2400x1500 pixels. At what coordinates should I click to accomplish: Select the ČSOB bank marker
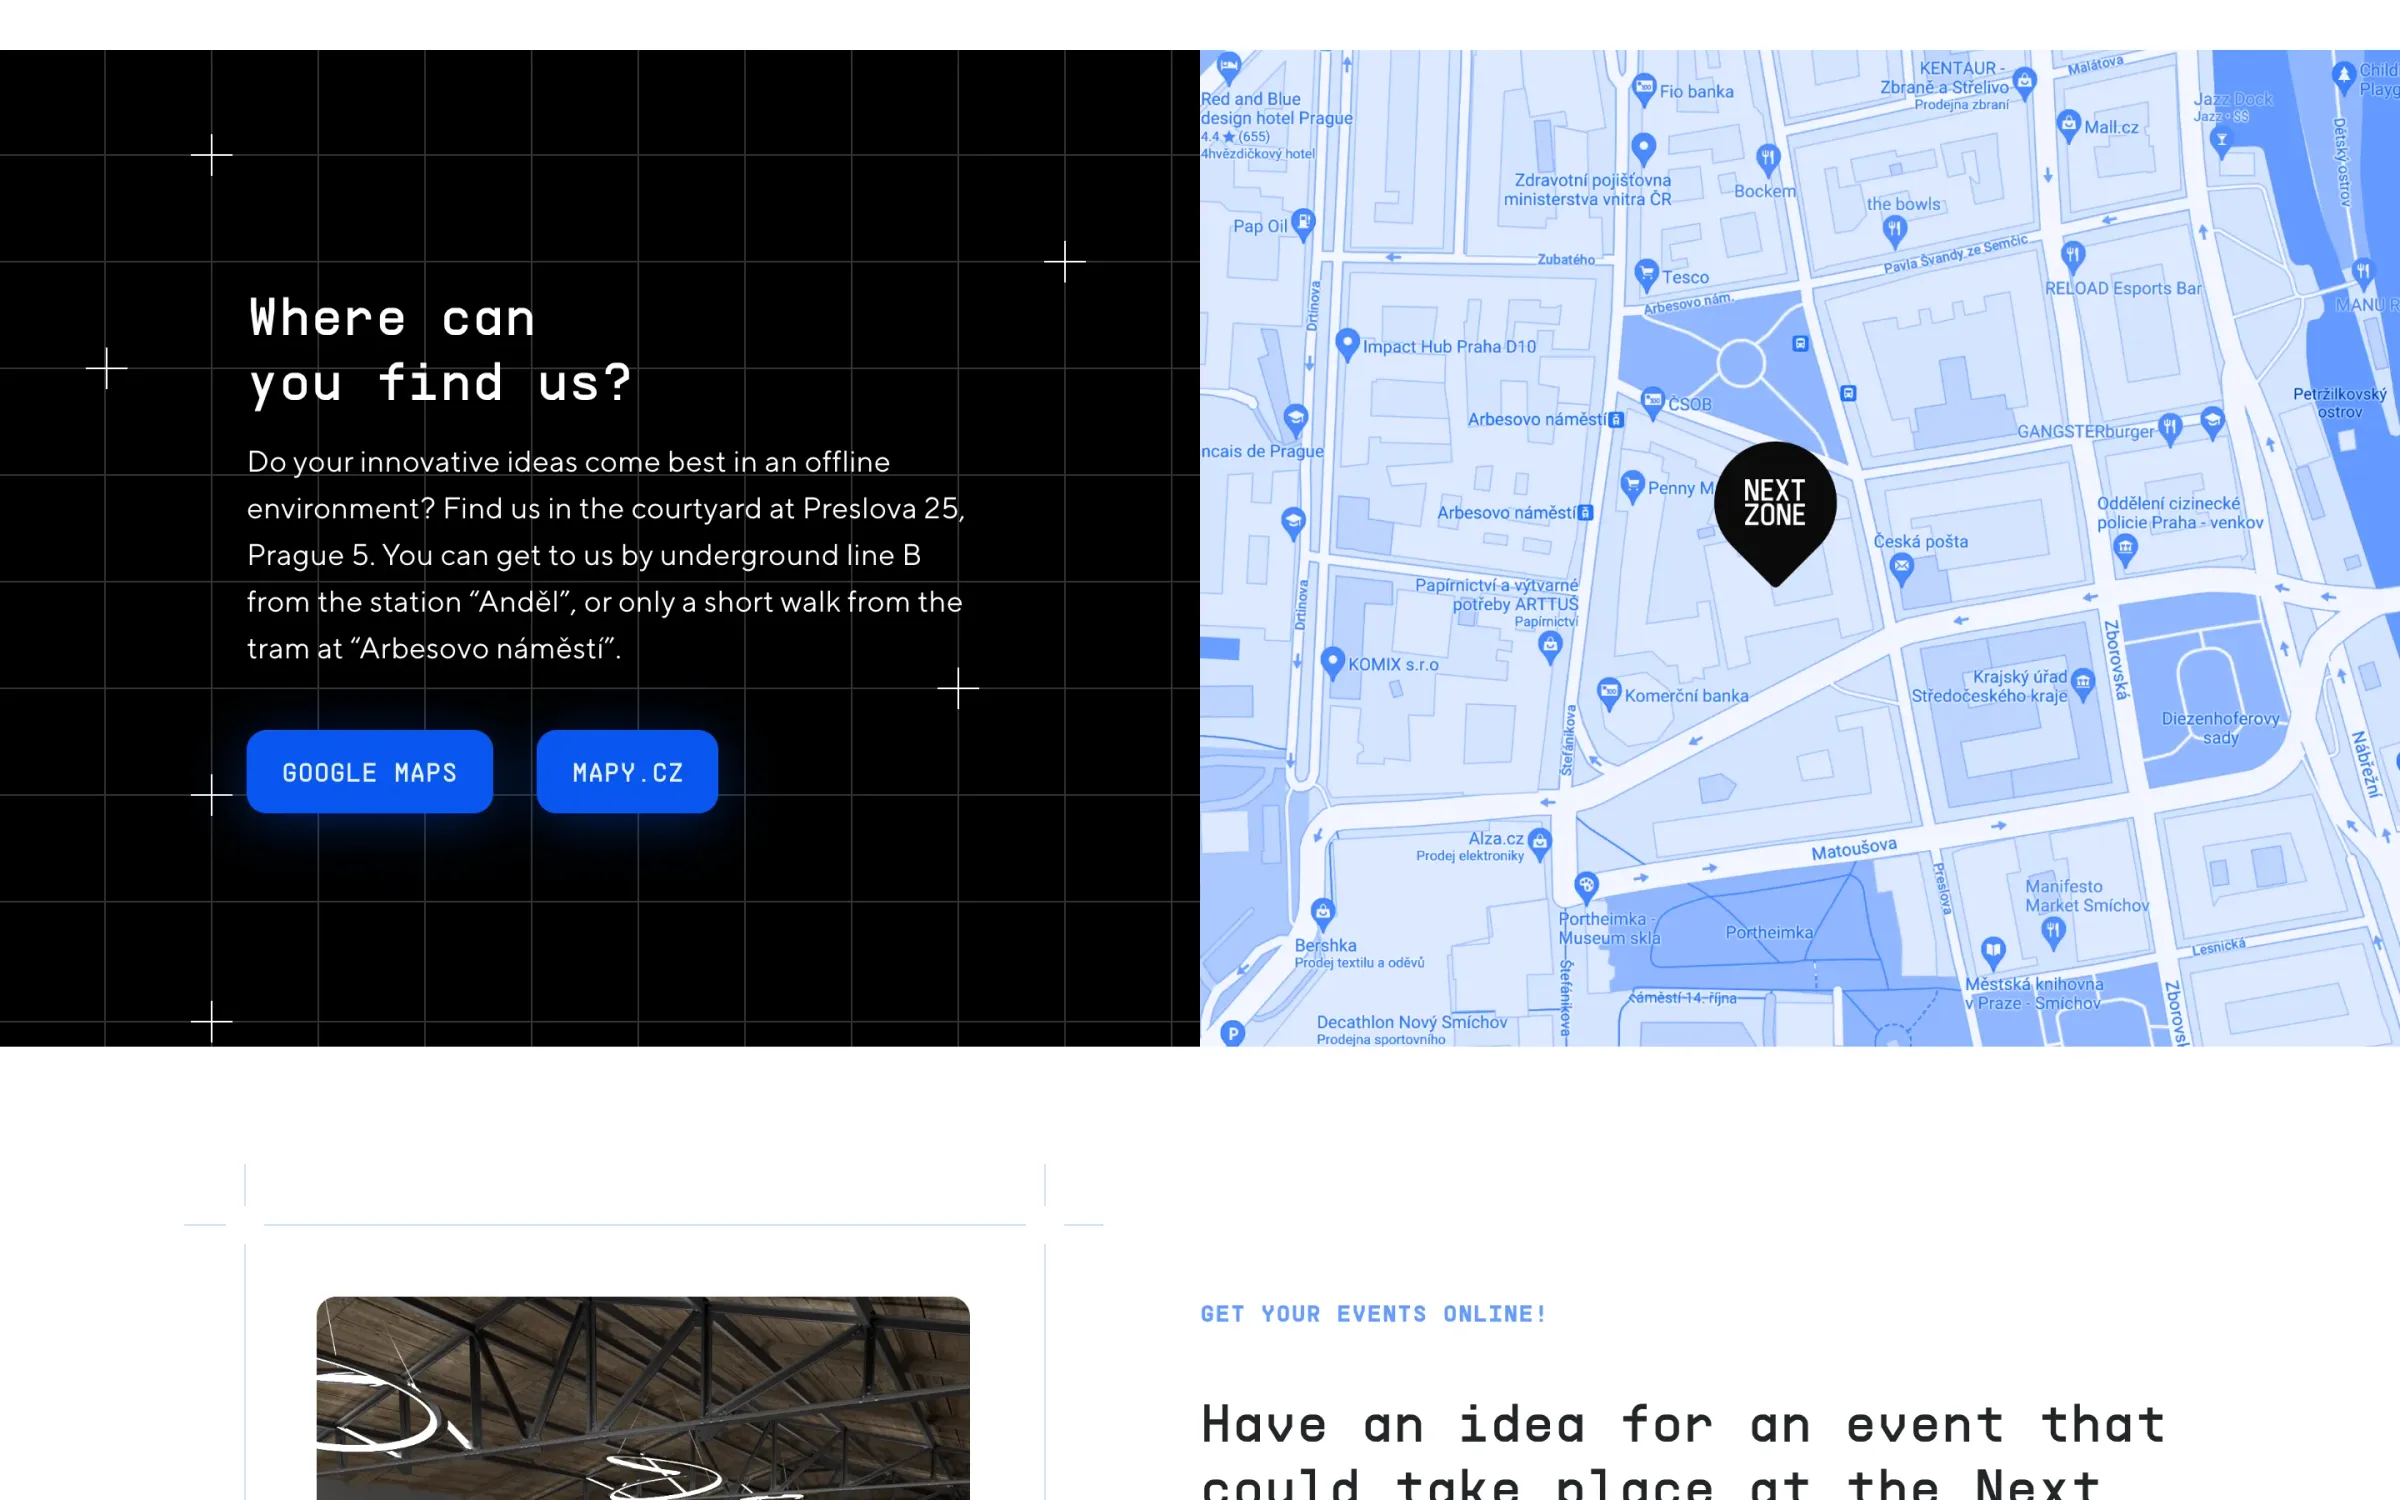(x=1653, y=403)
